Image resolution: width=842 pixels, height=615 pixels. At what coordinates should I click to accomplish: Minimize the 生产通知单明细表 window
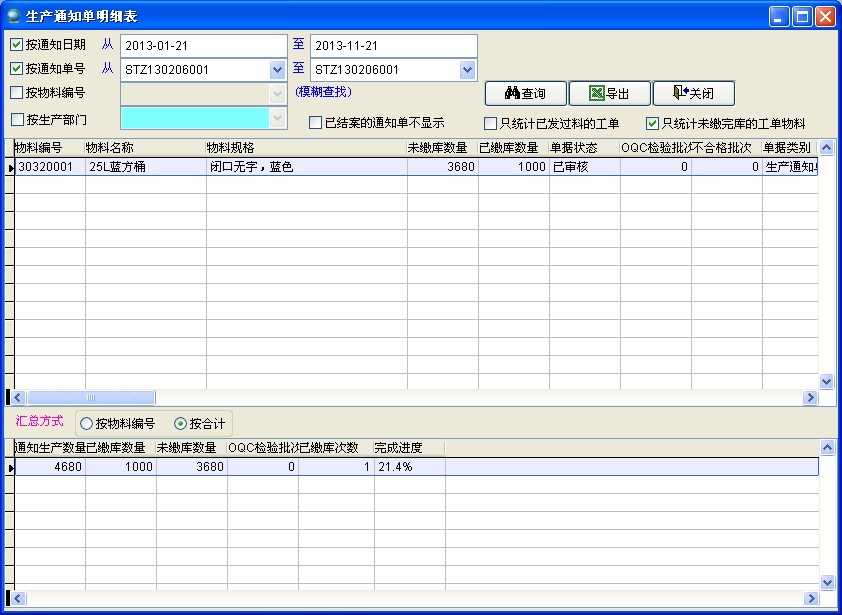(x=779, y=16)
